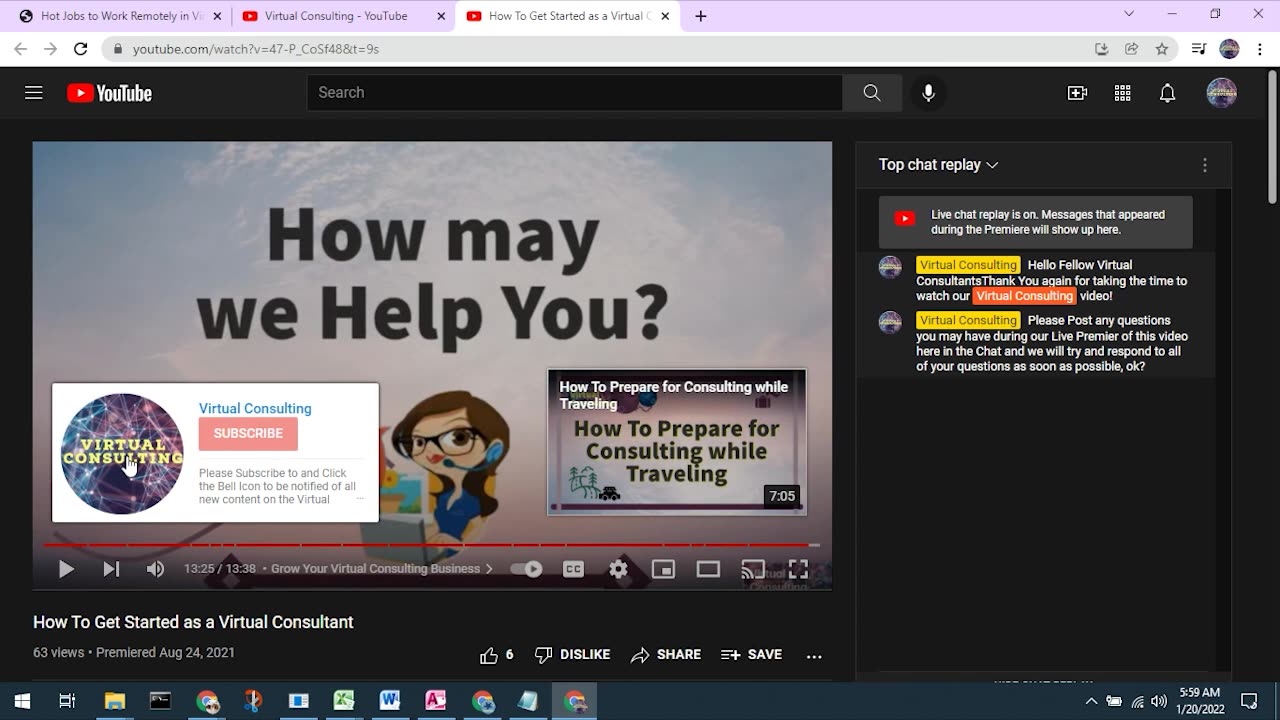Enable theater mode
The height and width of the screenshot is (720, 1280).
(708, 569)
